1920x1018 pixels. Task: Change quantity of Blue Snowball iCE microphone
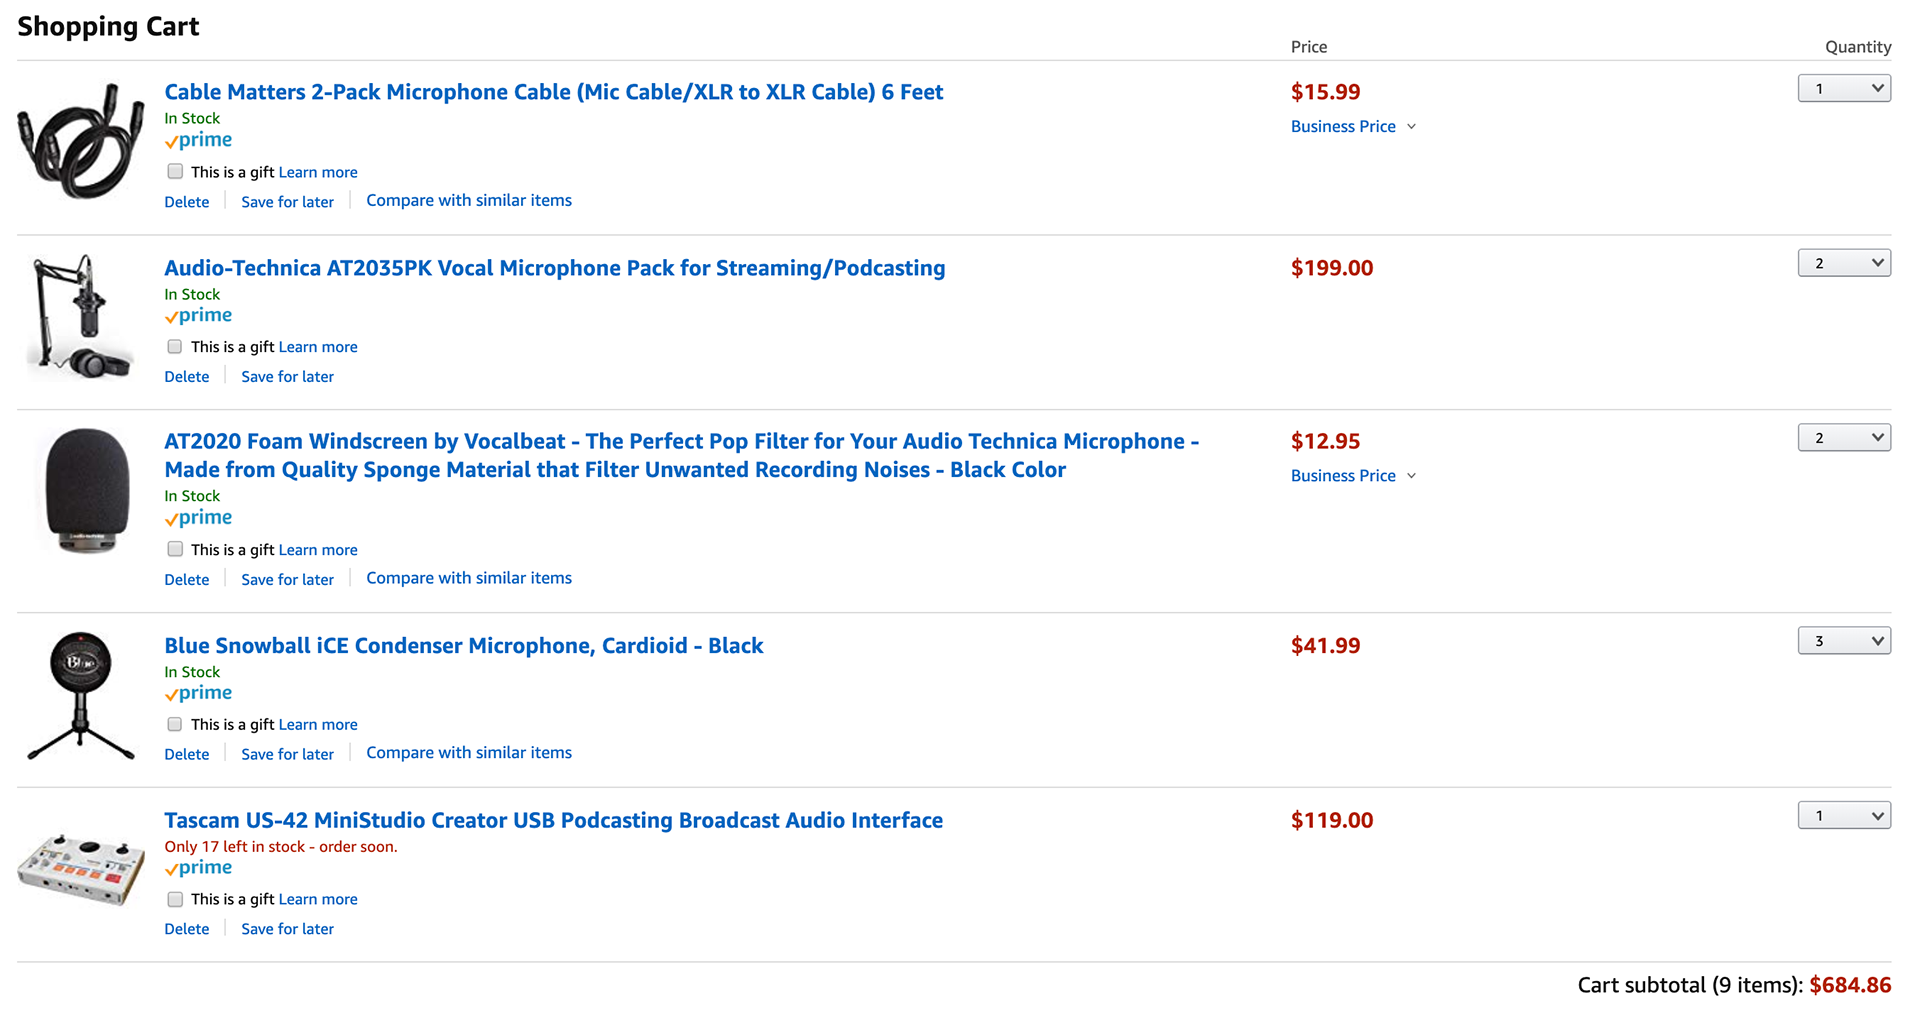coord(1844,641)
